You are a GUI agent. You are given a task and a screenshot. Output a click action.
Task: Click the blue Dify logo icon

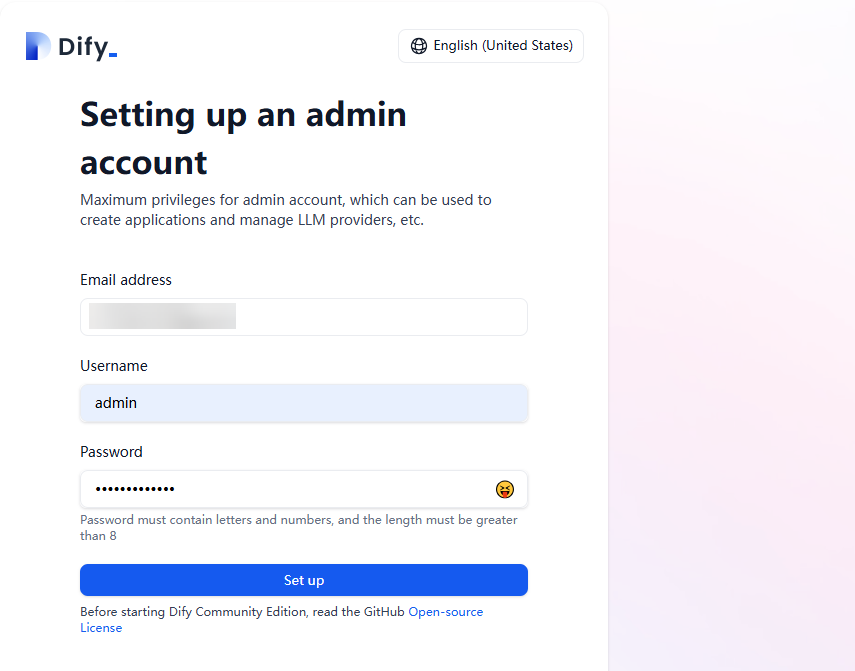tap(38, 46)
